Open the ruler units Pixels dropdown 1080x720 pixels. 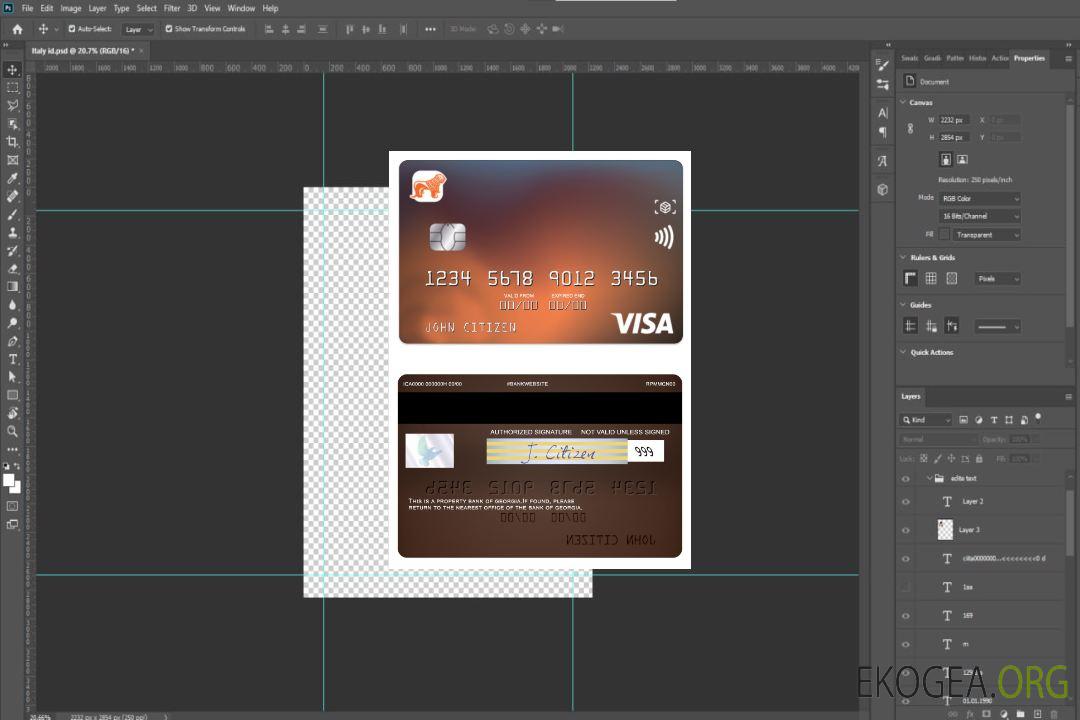998,279
